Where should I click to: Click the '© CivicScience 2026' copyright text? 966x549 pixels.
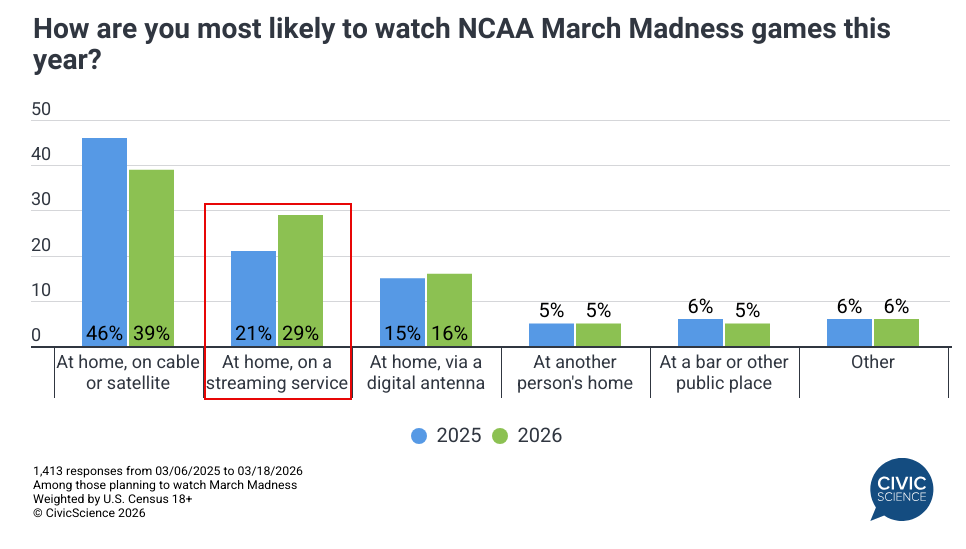(89, 513)
